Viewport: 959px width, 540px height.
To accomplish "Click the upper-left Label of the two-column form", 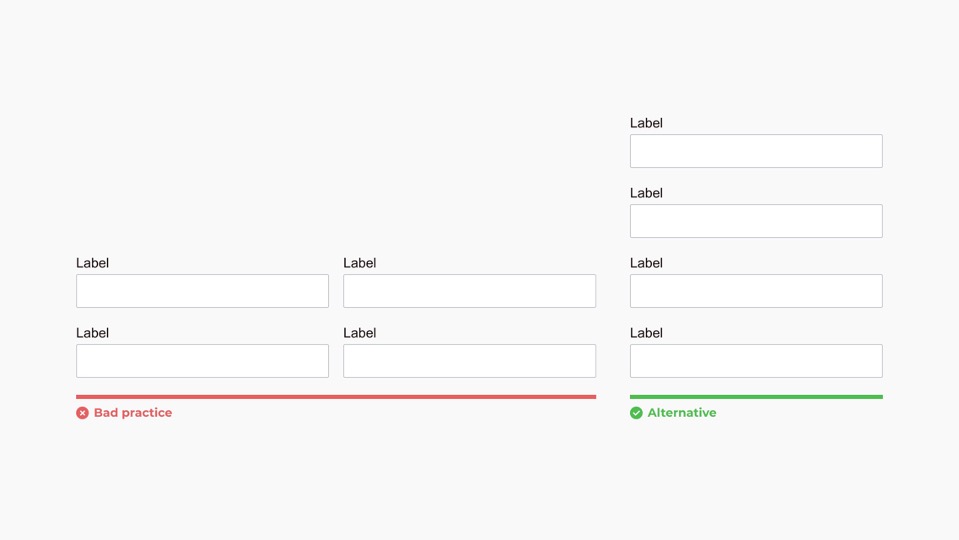I will tap(92, 263).
